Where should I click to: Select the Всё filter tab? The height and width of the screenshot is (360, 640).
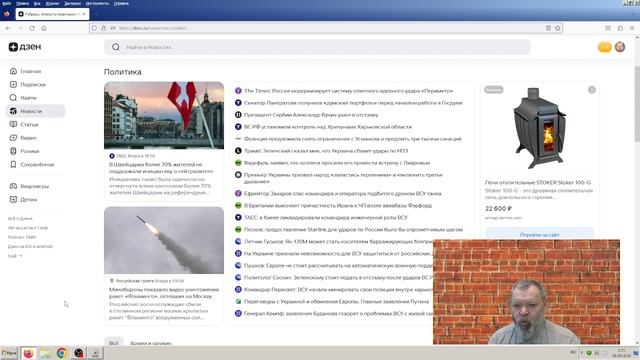114,343
